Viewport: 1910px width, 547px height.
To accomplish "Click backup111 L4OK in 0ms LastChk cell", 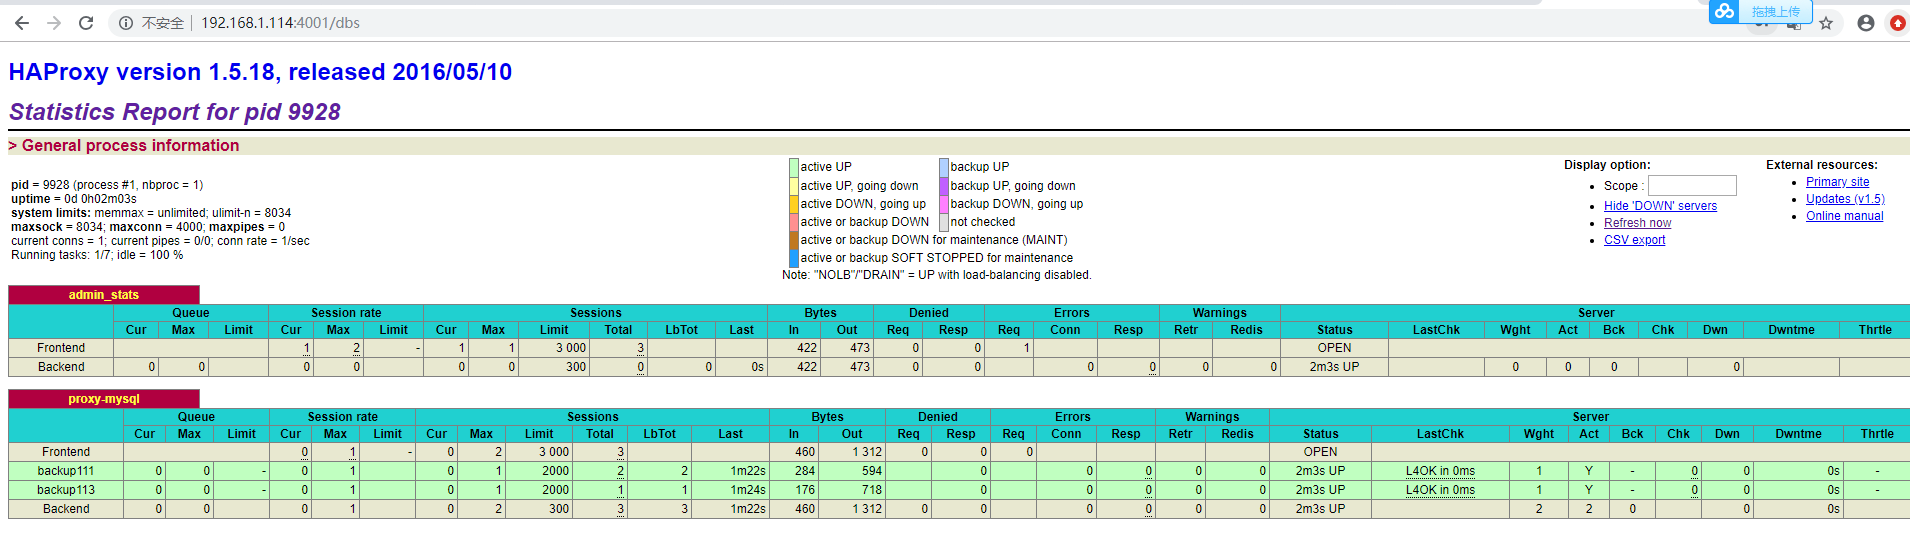I will click(x=1440, y=471).
